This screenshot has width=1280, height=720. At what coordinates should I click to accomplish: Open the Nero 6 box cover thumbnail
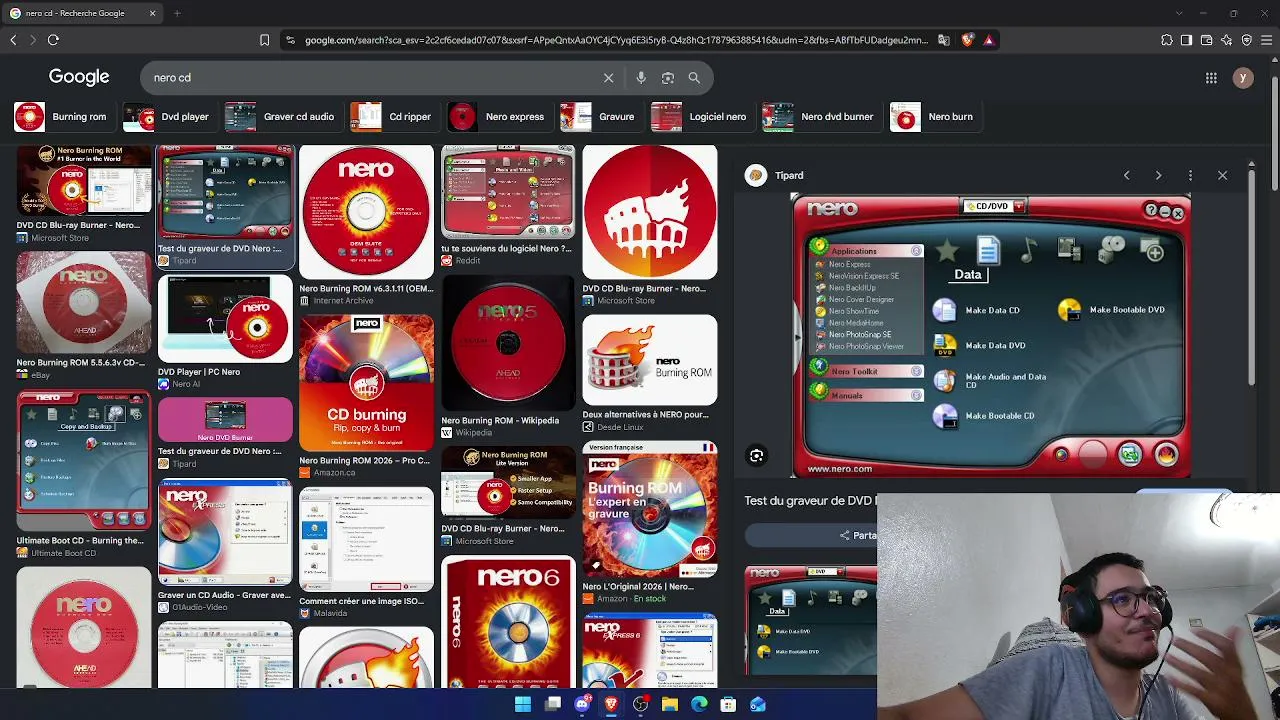[x=508, y=622]
